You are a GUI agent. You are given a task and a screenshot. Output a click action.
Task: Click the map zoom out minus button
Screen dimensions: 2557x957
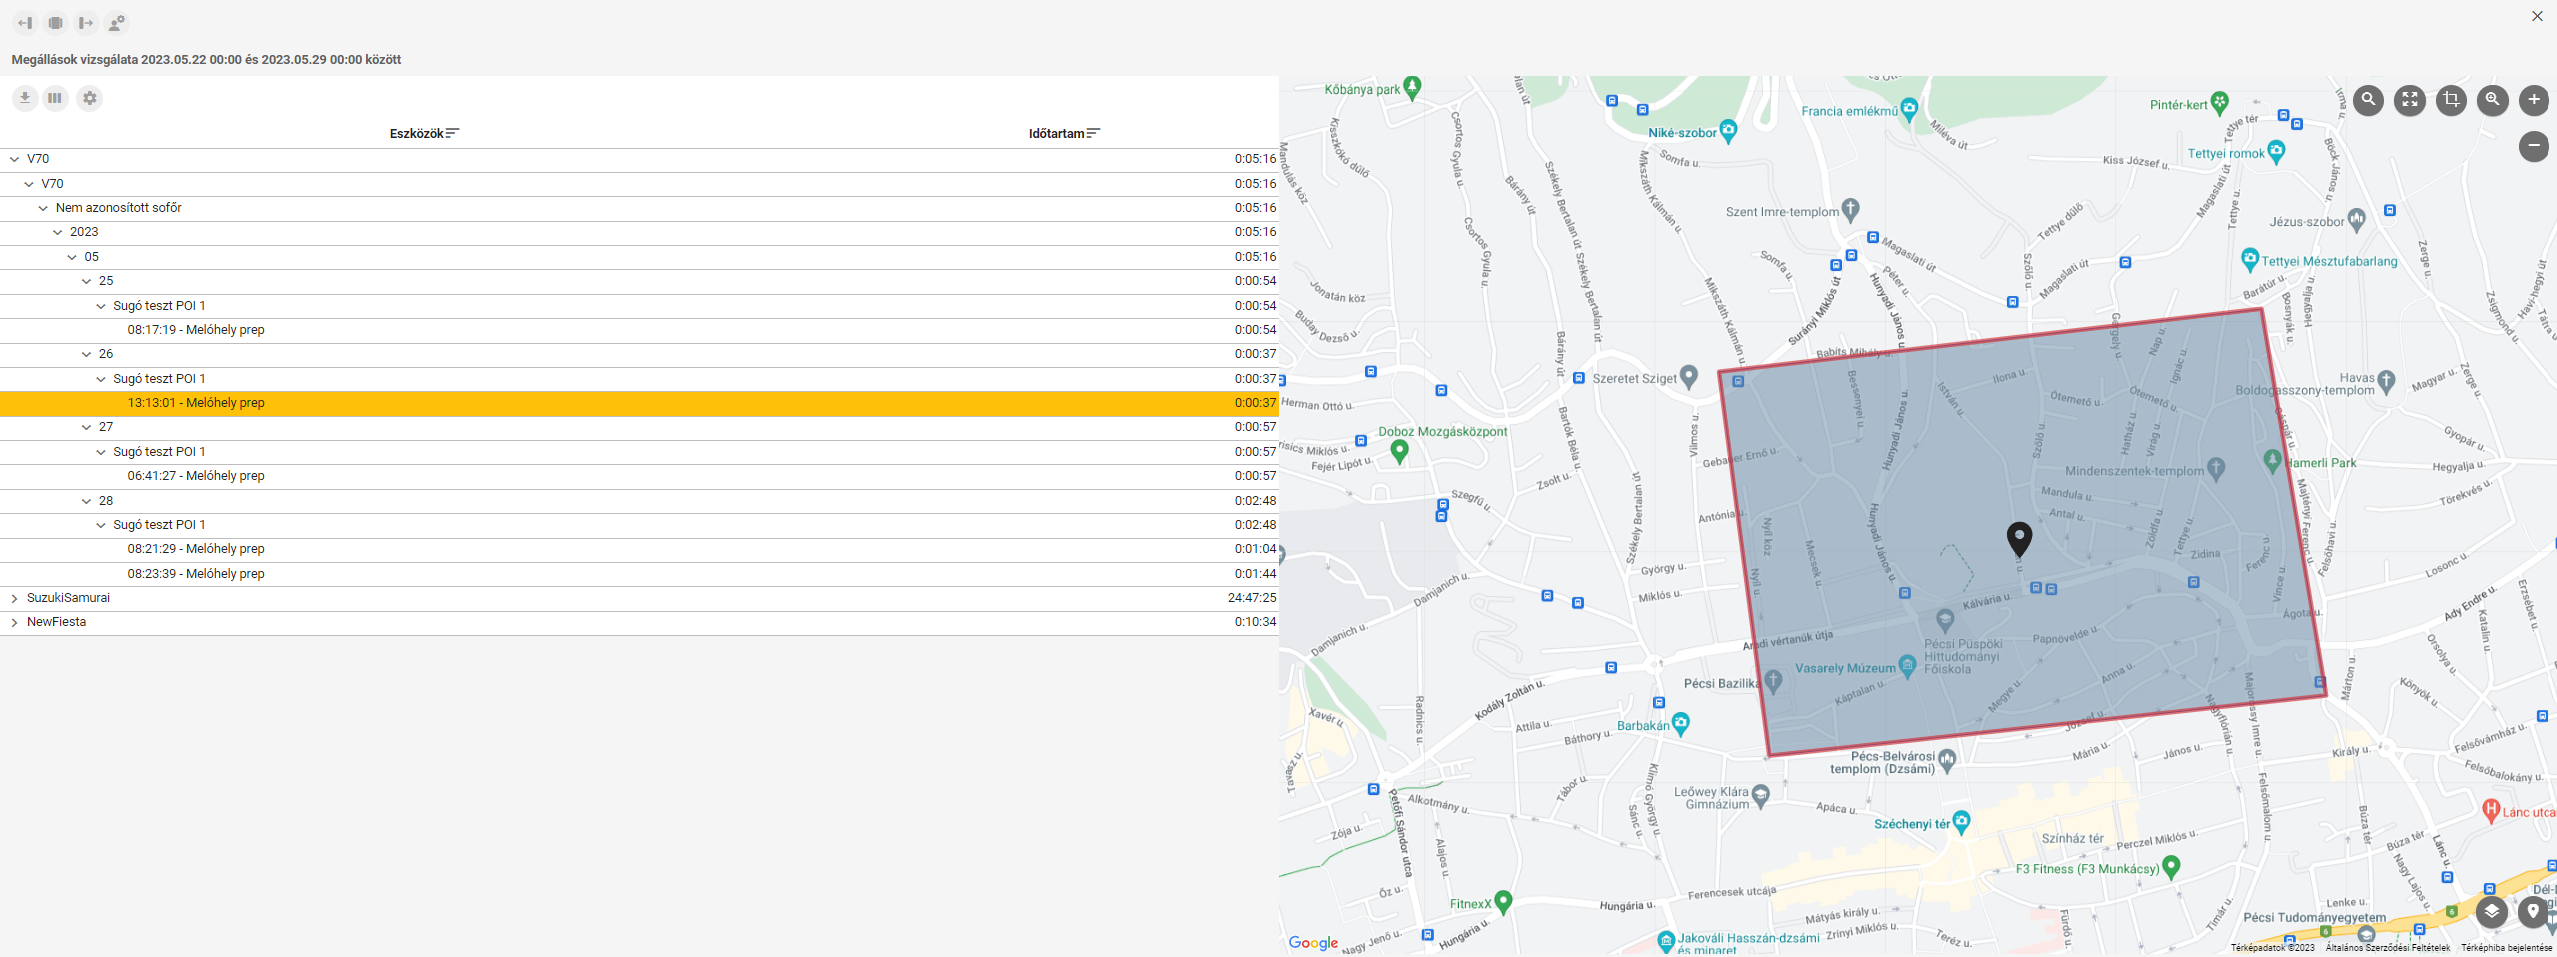(x=2533, y=146)
